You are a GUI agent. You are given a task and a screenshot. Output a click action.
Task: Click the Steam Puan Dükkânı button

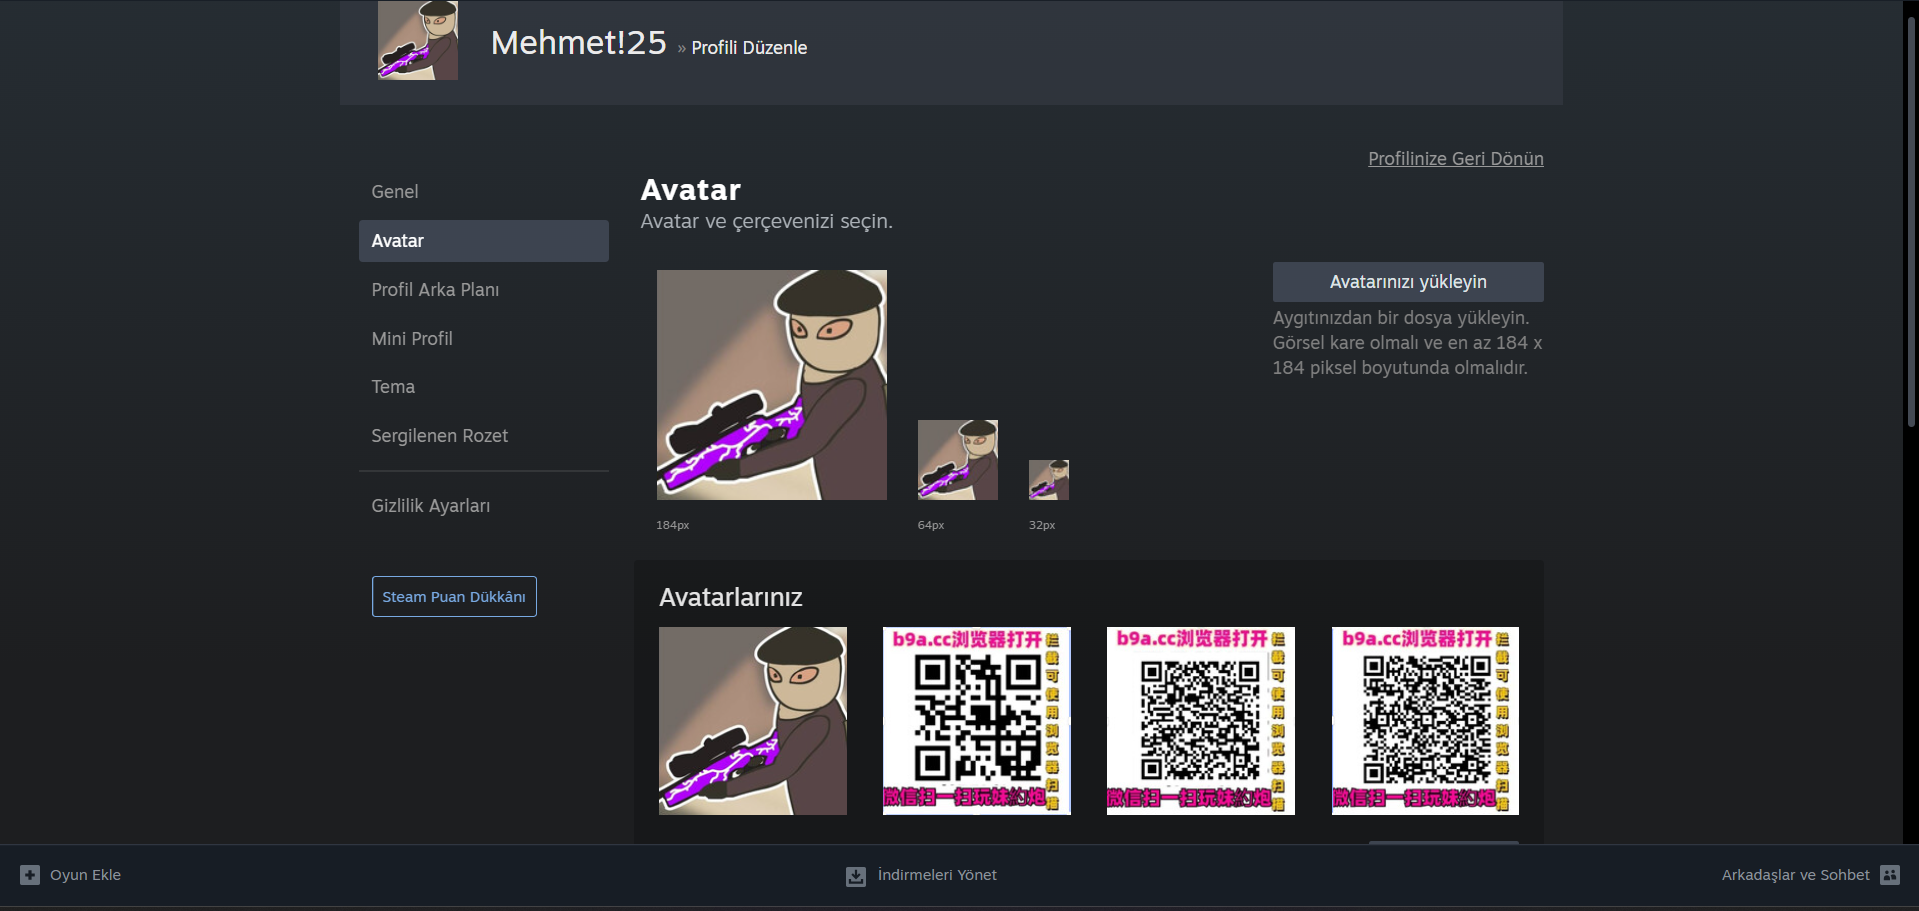pos(454,597)
